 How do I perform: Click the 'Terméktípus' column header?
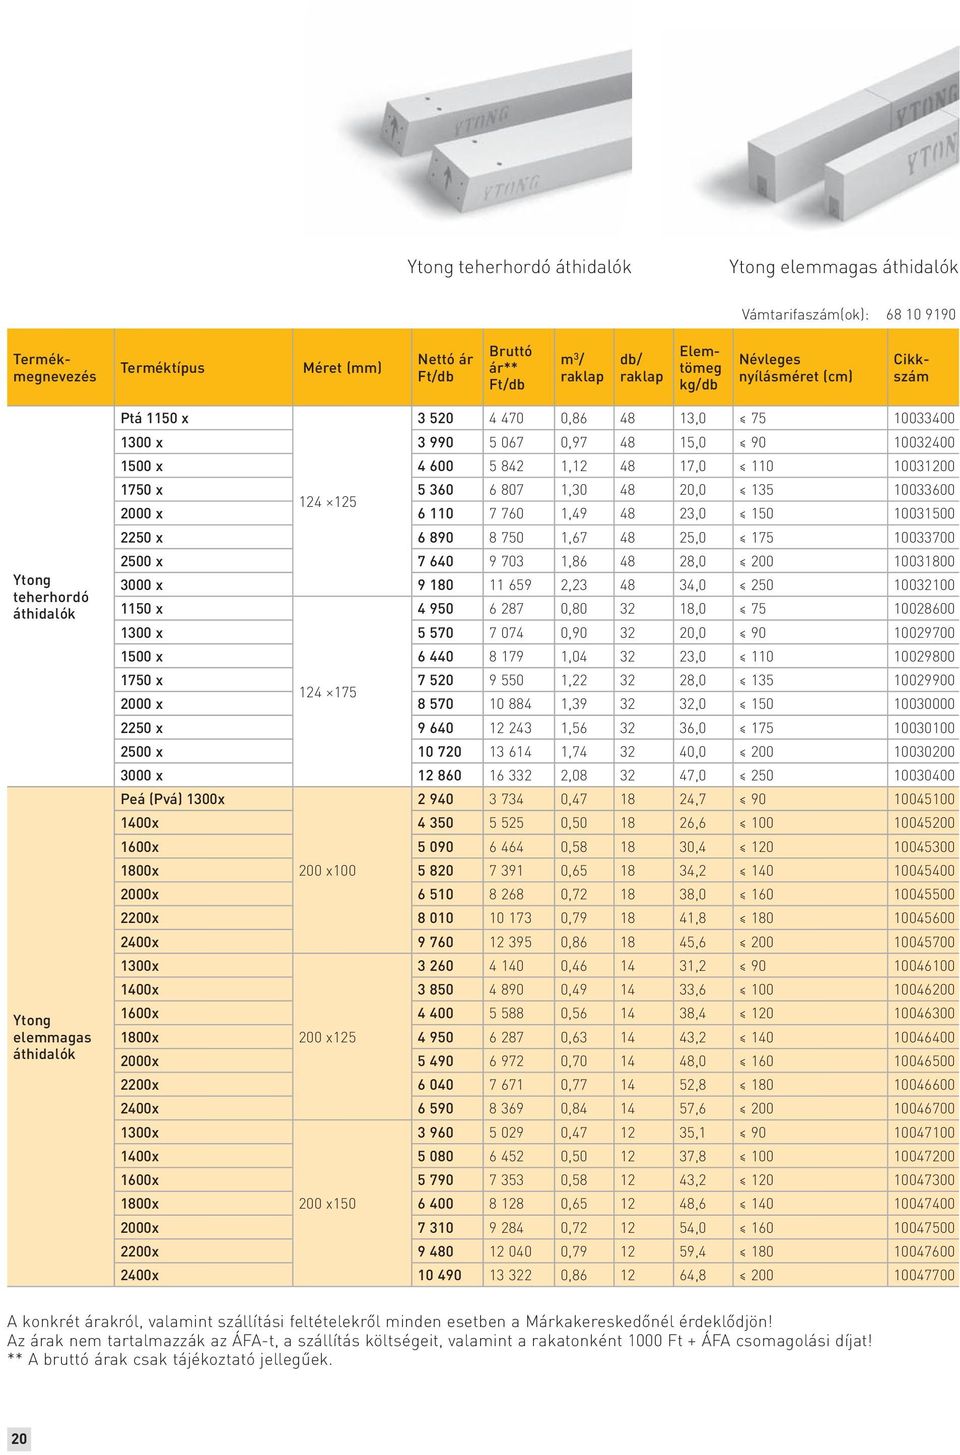[162, 368]
